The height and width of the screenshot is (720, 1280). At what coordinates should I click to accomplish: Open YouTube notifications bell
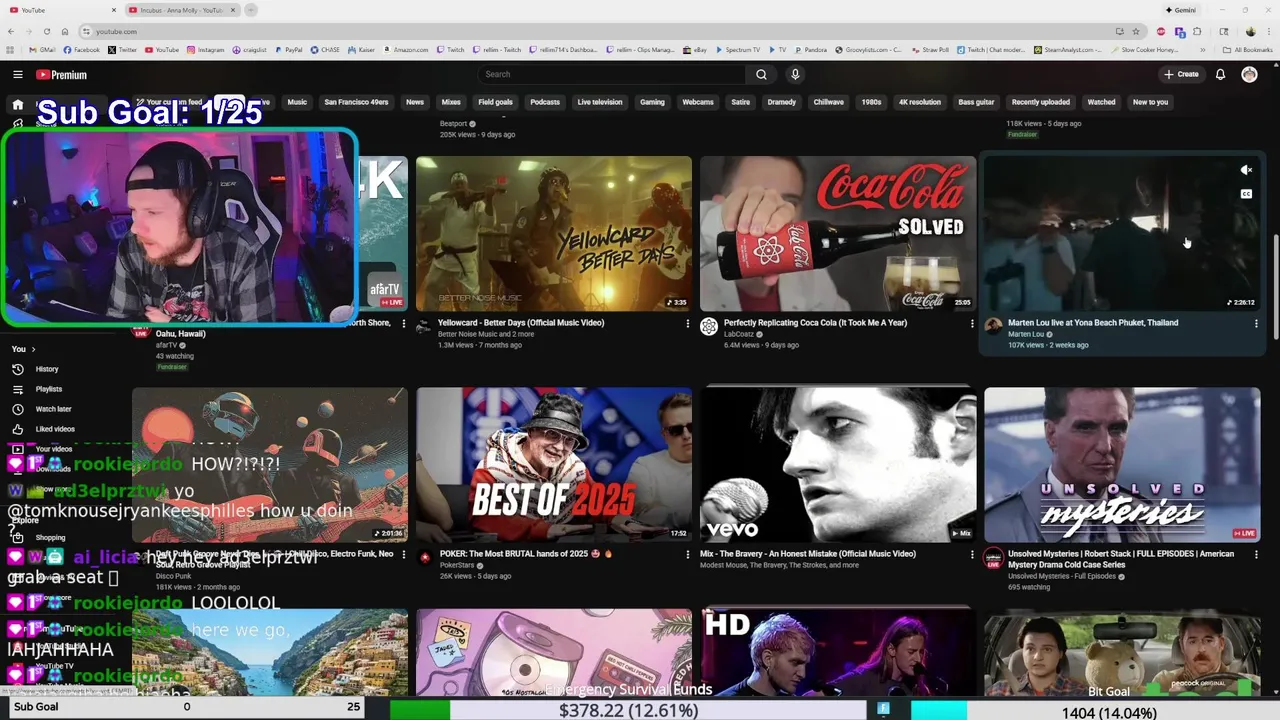1220,74
